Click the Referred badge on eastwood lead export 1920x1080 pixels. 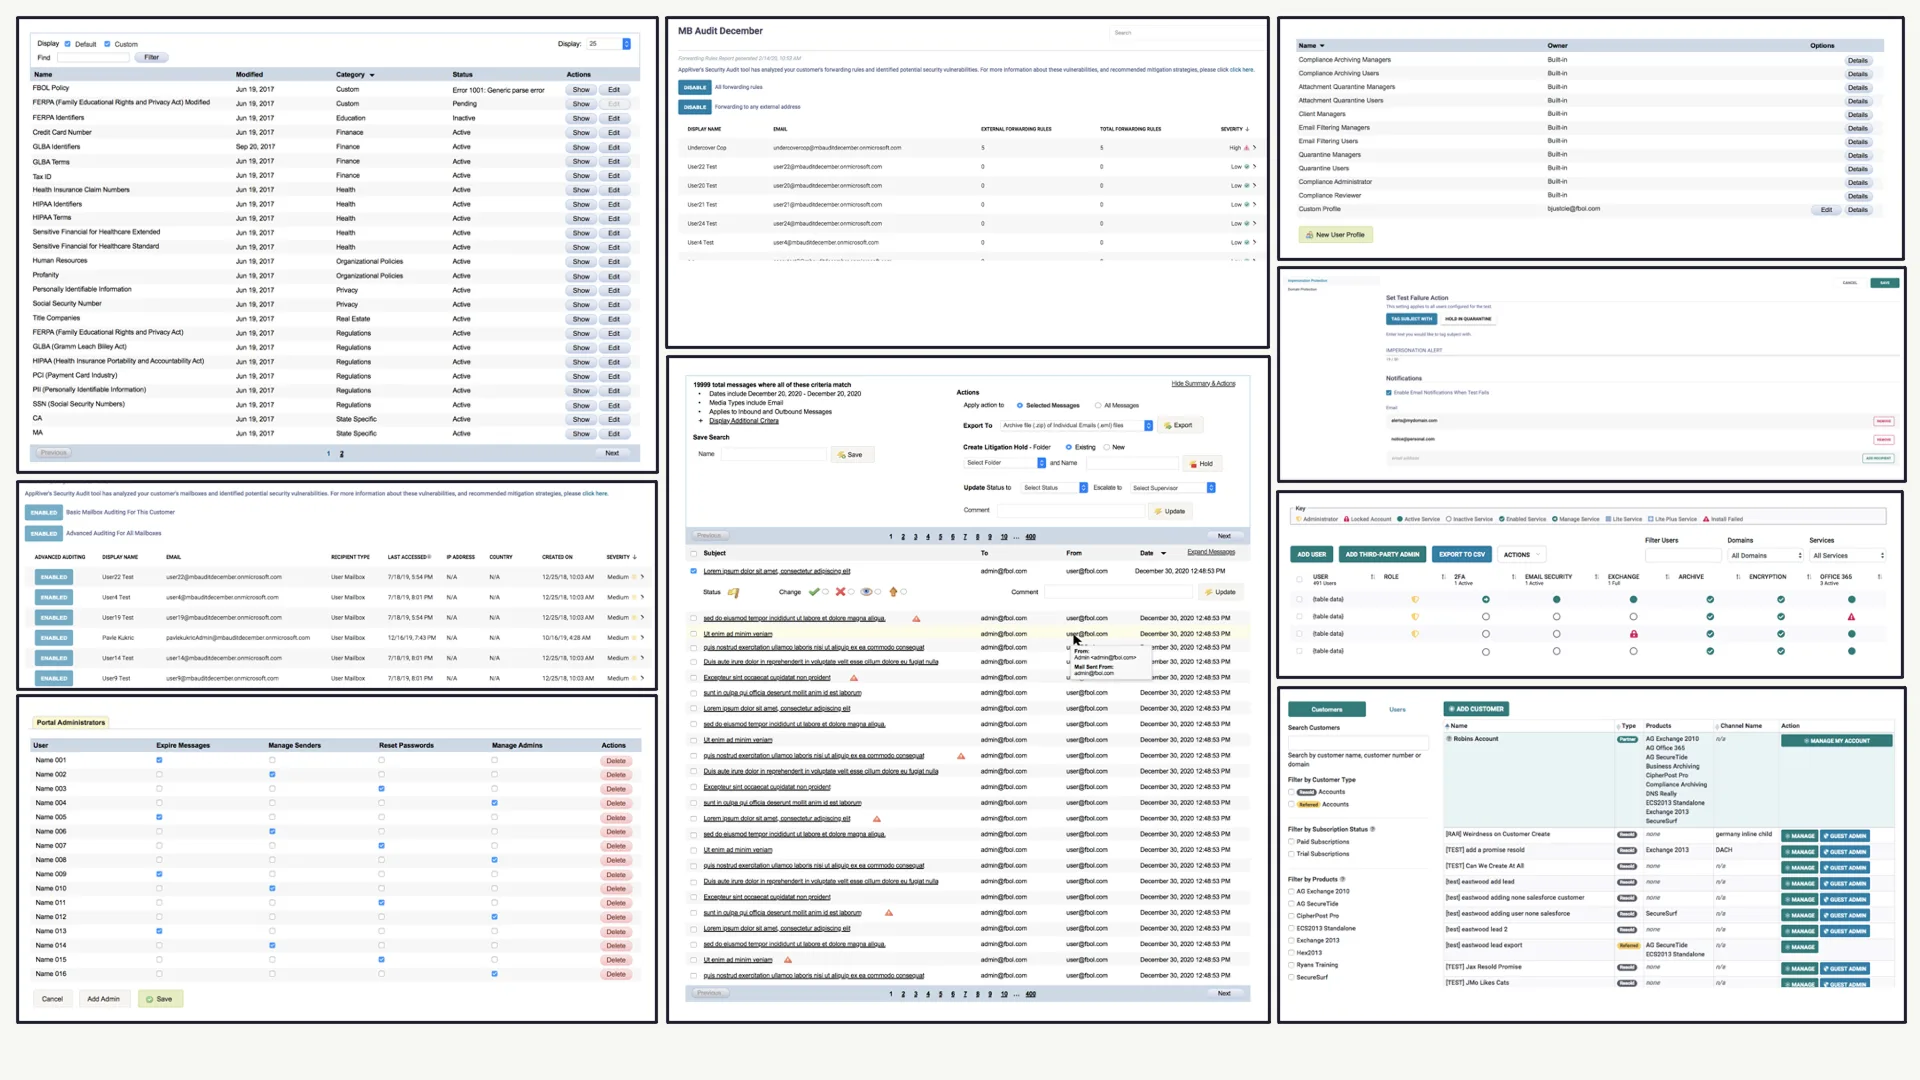click(x=1628, y=945)
